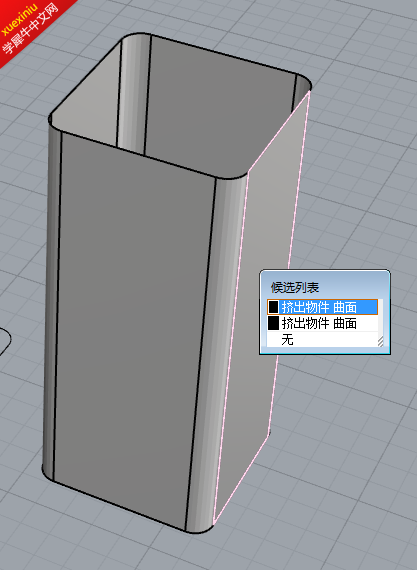Click black color swatch of second candidate
The width and height of the screenshot is (417, 570).
[x=273, y=323]
